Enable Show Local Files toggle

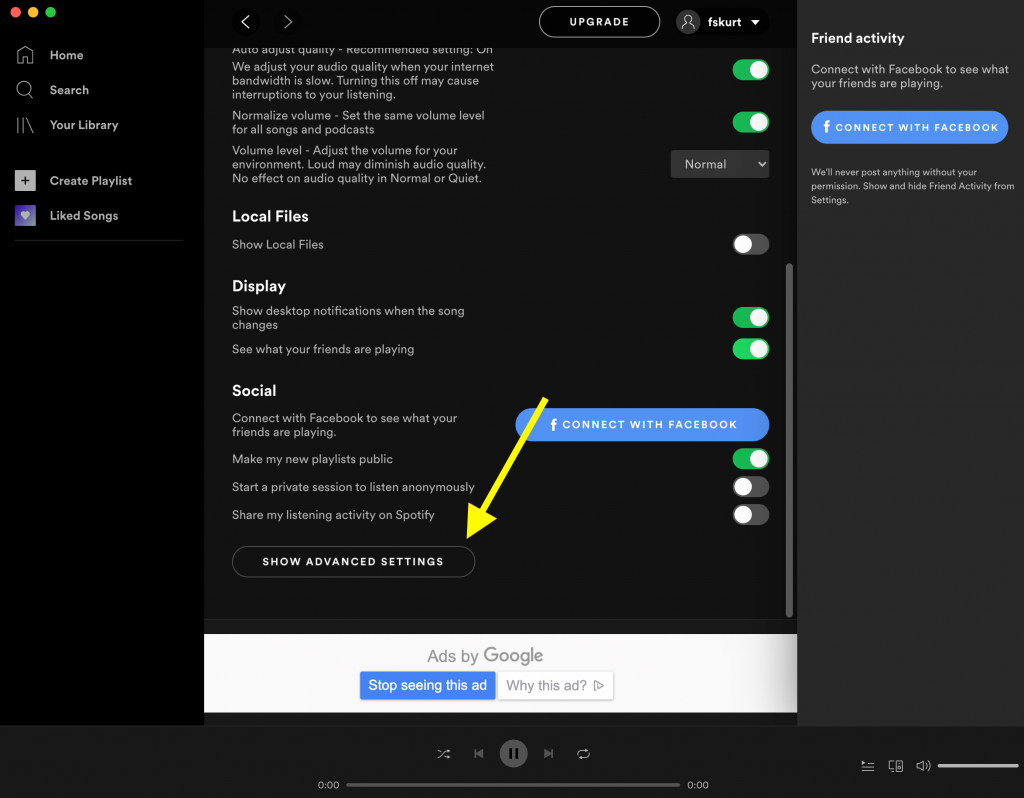[750, 244]
